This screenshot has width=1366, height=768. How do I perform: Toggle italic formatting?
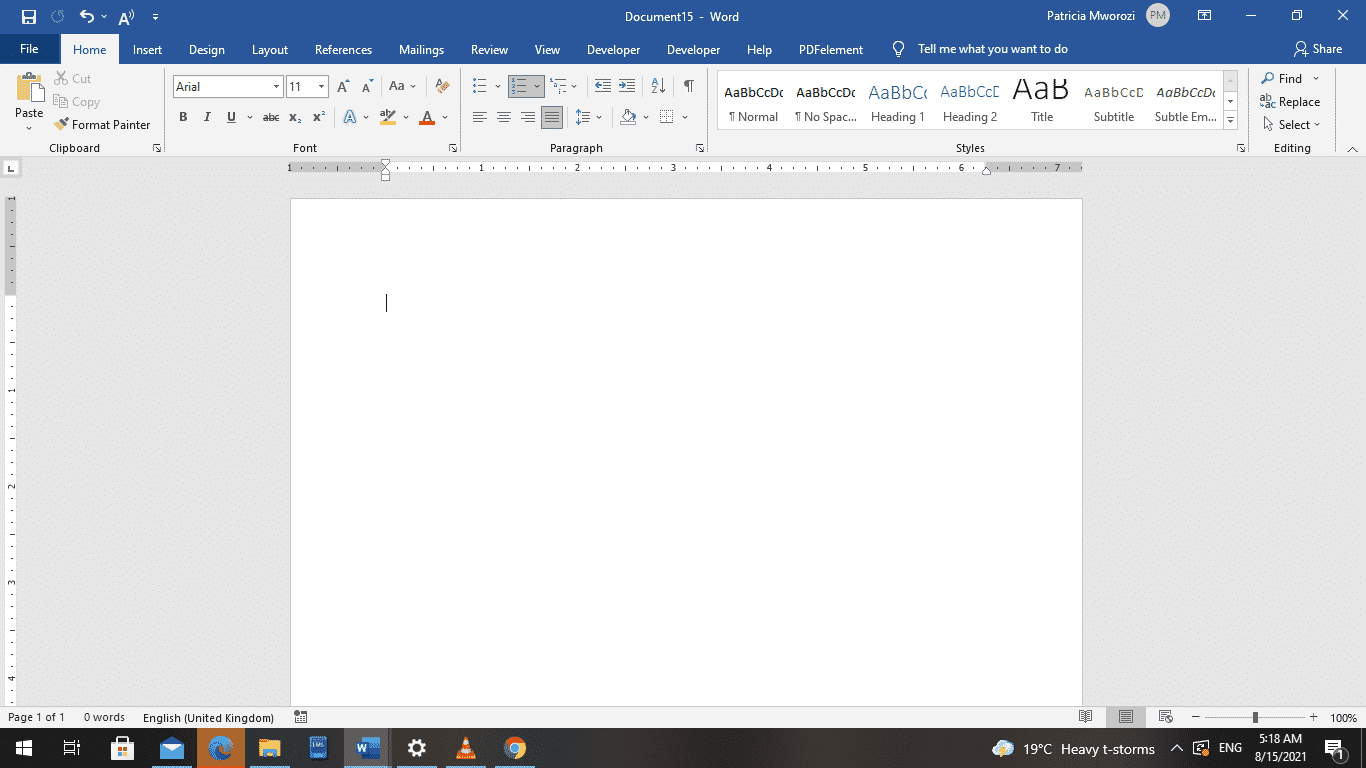207,117
